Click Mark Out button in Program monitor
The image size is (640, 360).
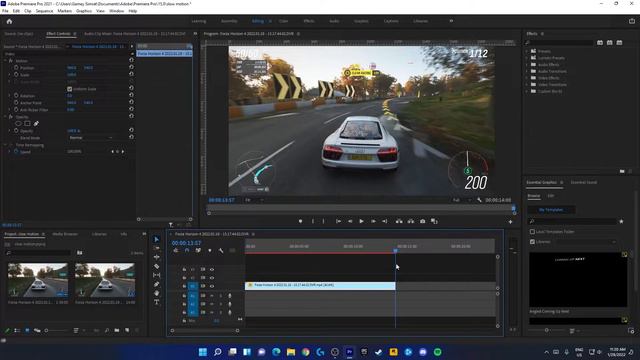point(324,221)
